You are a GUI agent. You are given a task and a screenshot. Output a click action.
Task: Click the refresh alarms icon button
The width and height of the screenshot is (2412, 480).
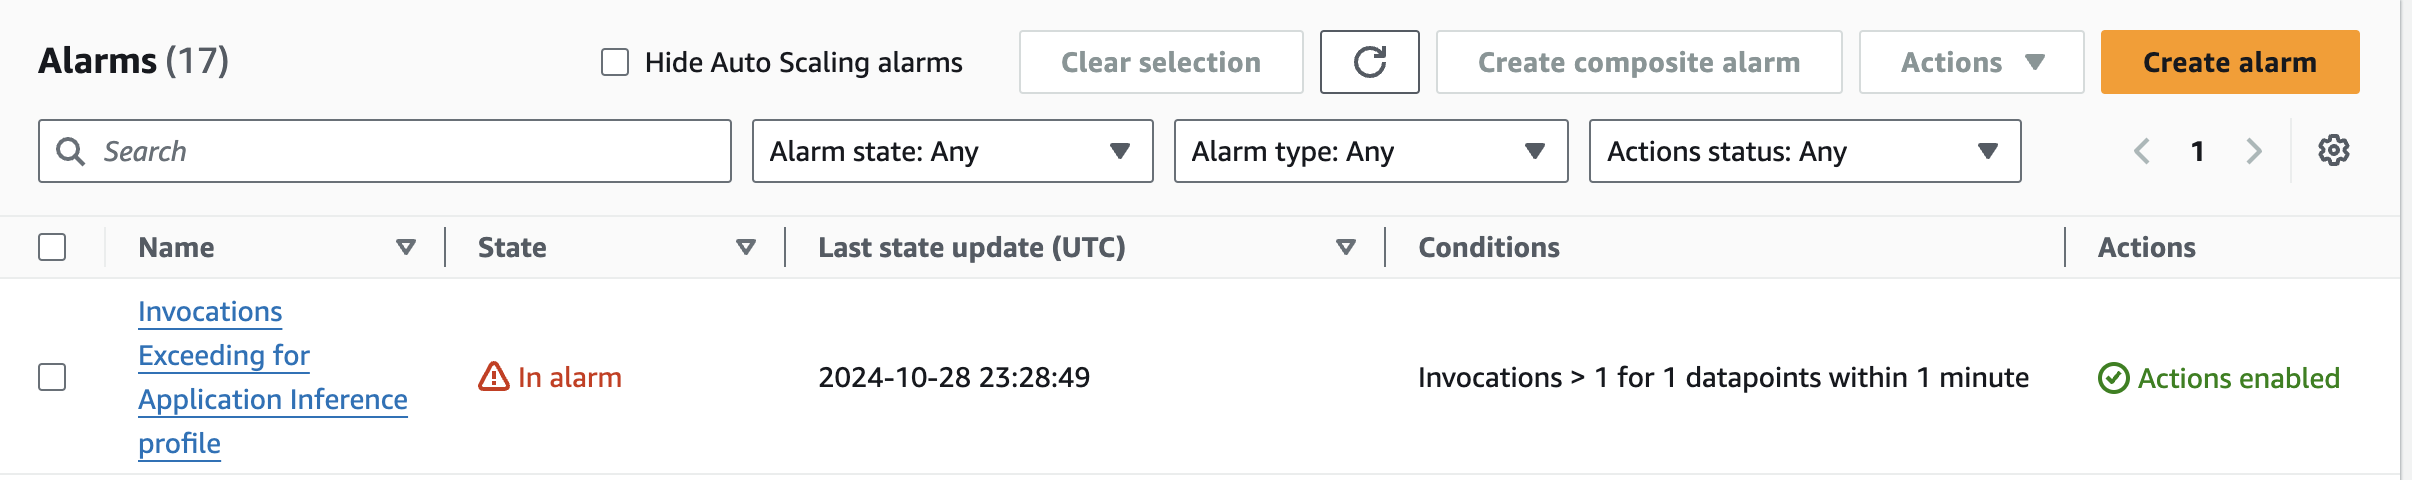pyautogui.click(x=1369, y=62)
